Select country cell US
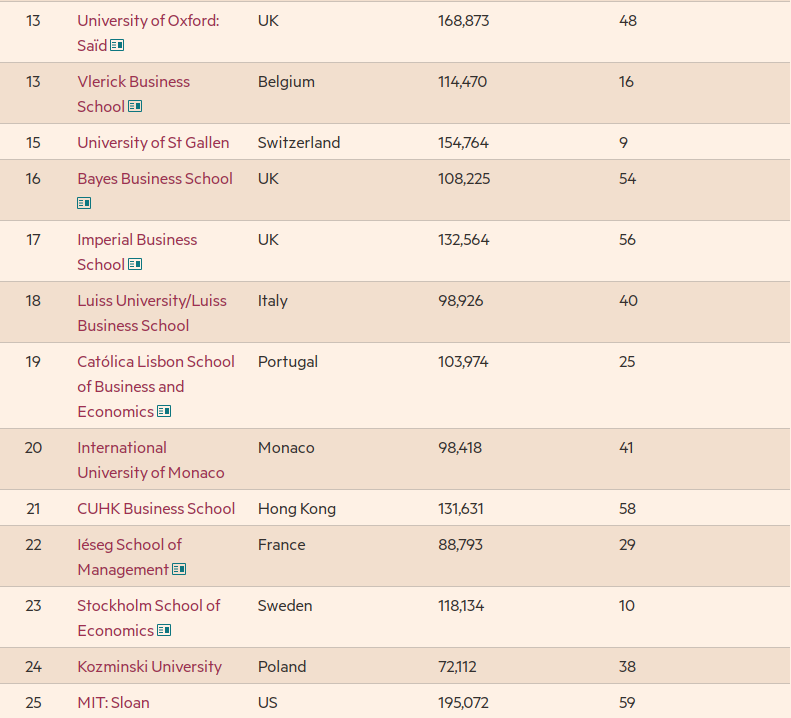 click(267, 703)
